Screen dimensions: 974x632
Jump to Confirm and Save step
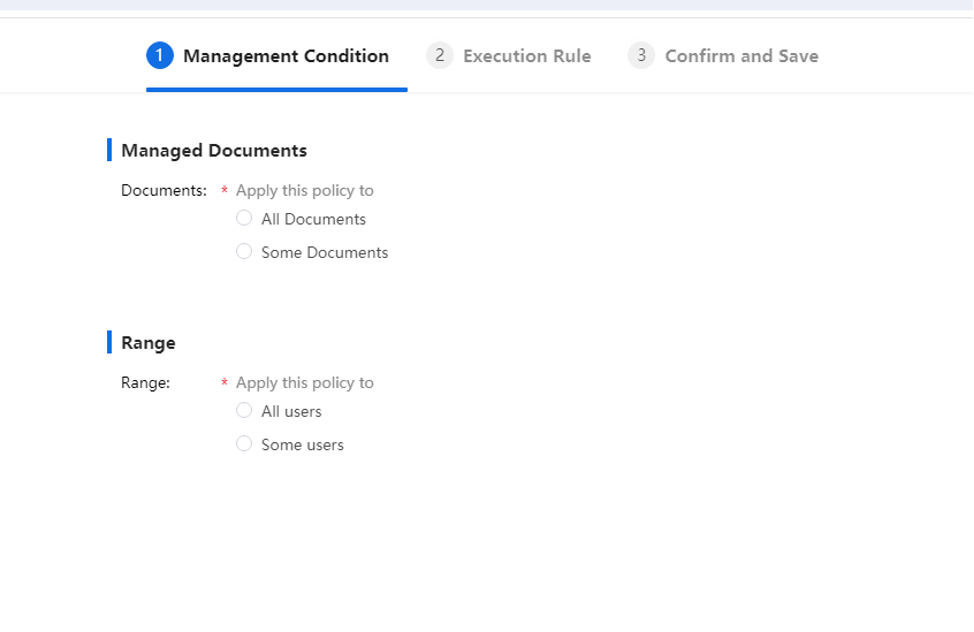[723, 56]
